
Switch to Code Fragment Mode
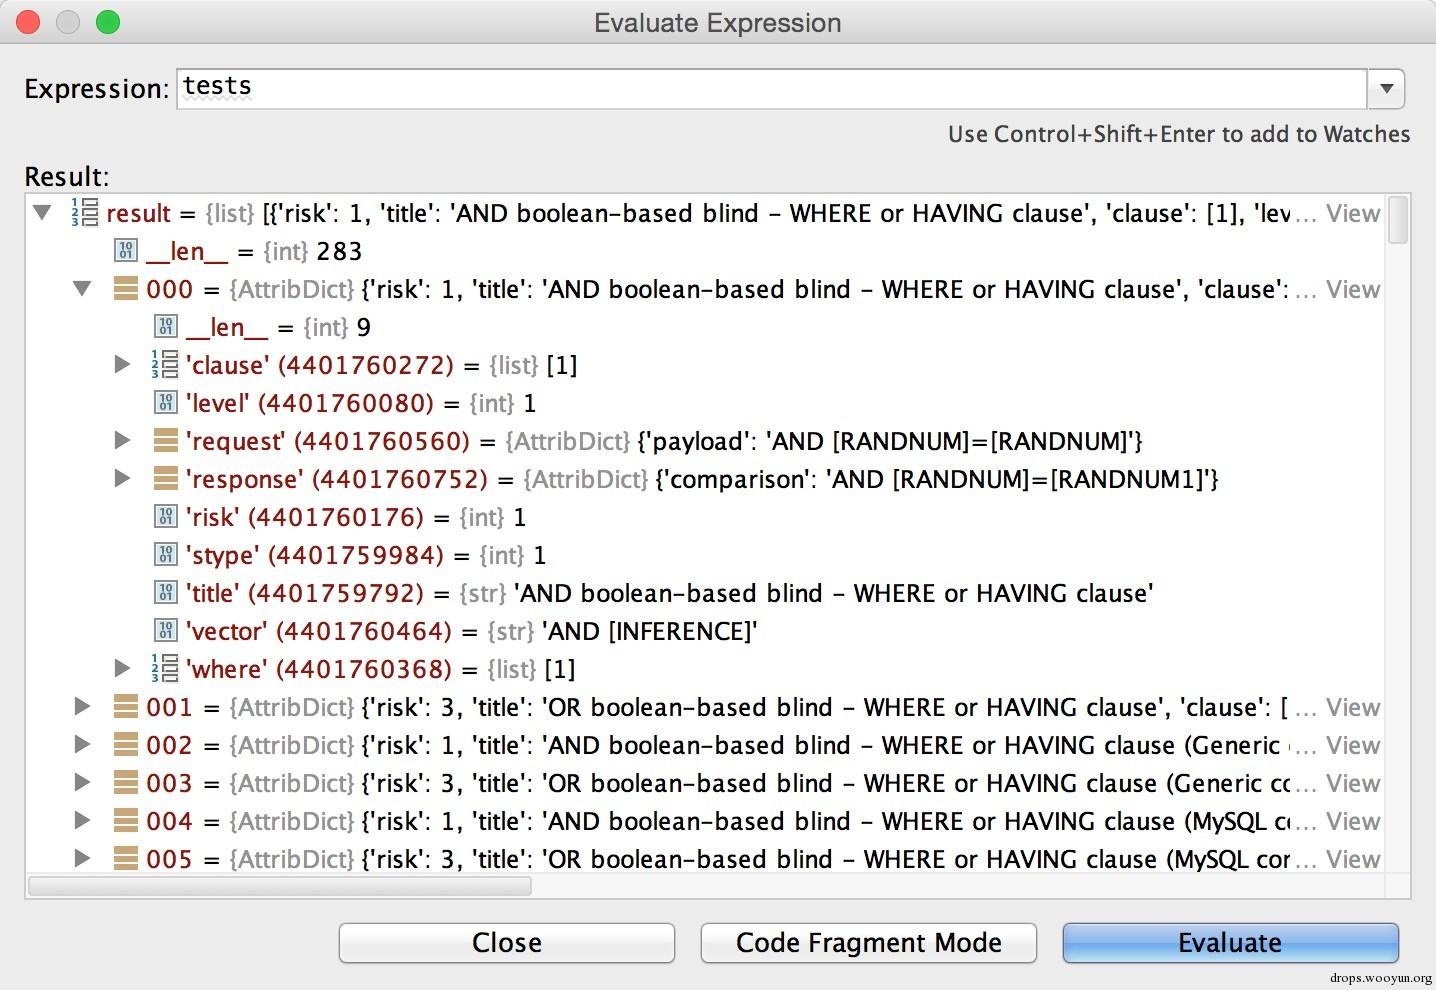[868, 943]
